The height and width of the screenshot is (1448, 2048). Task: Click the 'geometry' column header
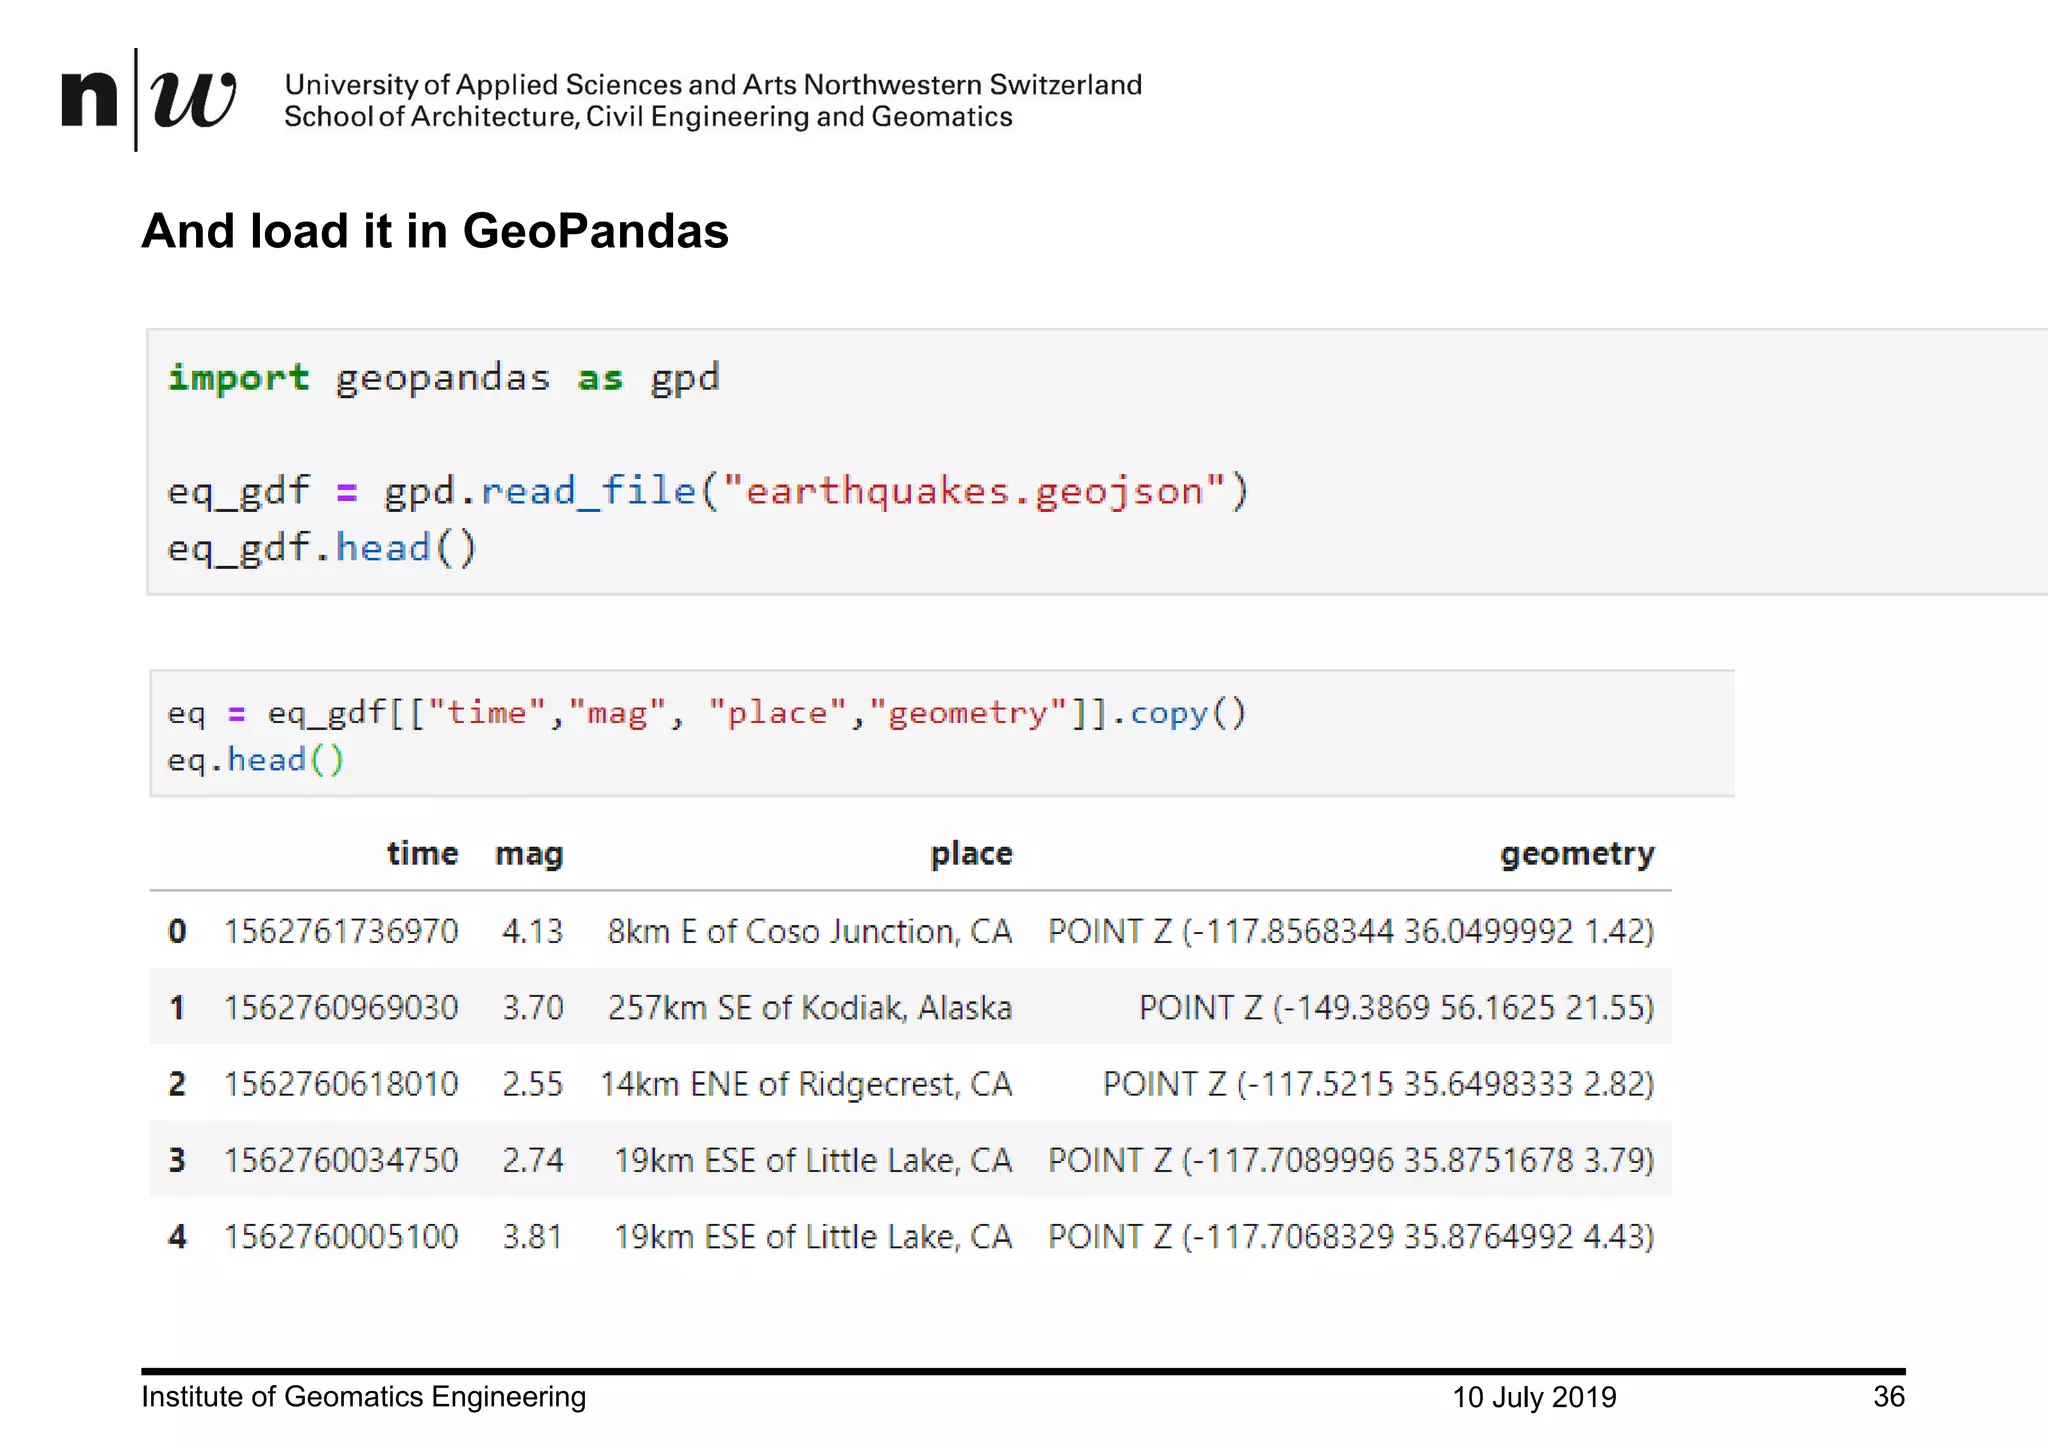pyautogui.click(x=1577, y=853)
